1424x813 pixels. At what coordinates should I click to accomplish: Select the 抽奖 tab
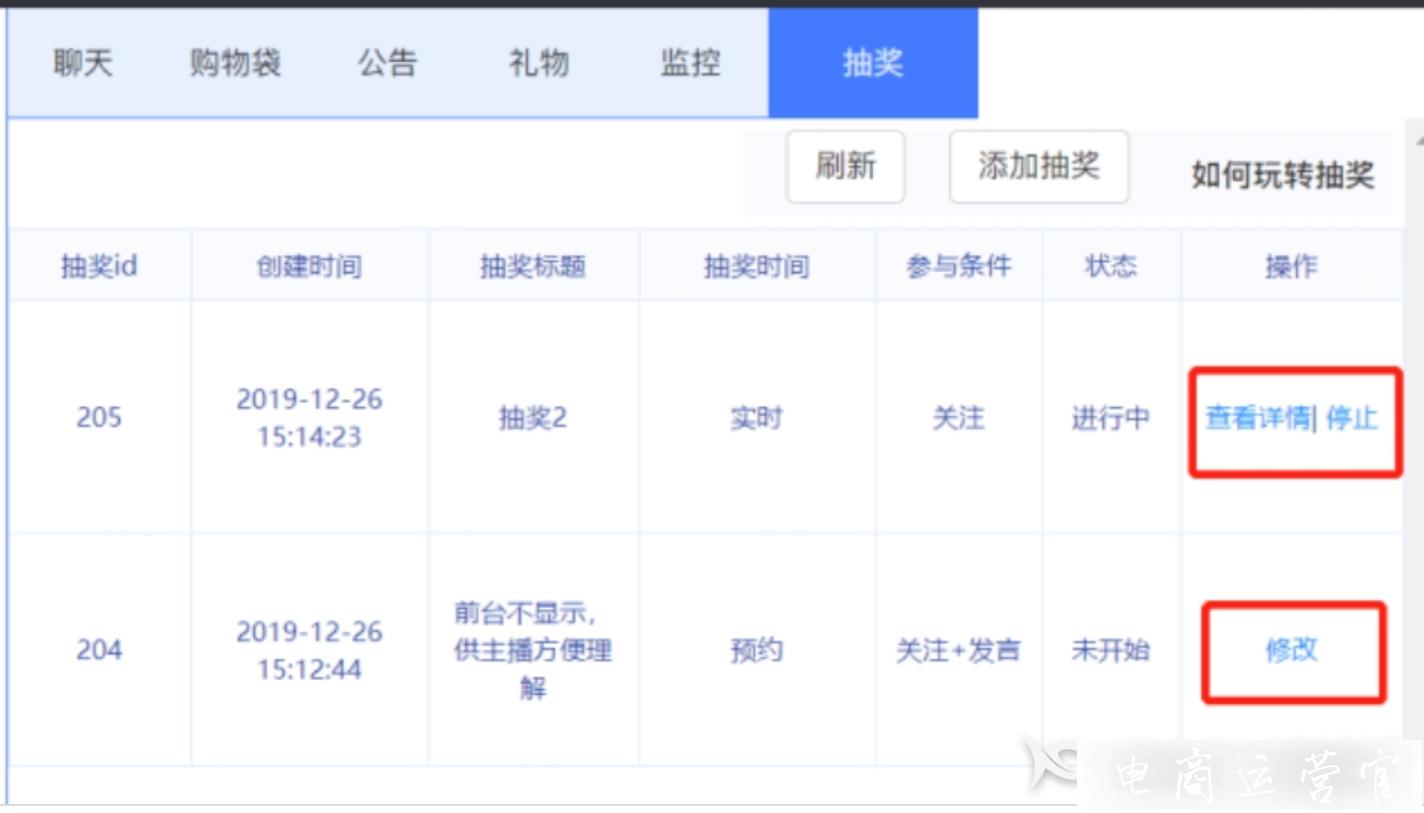[x=873, y=63]
